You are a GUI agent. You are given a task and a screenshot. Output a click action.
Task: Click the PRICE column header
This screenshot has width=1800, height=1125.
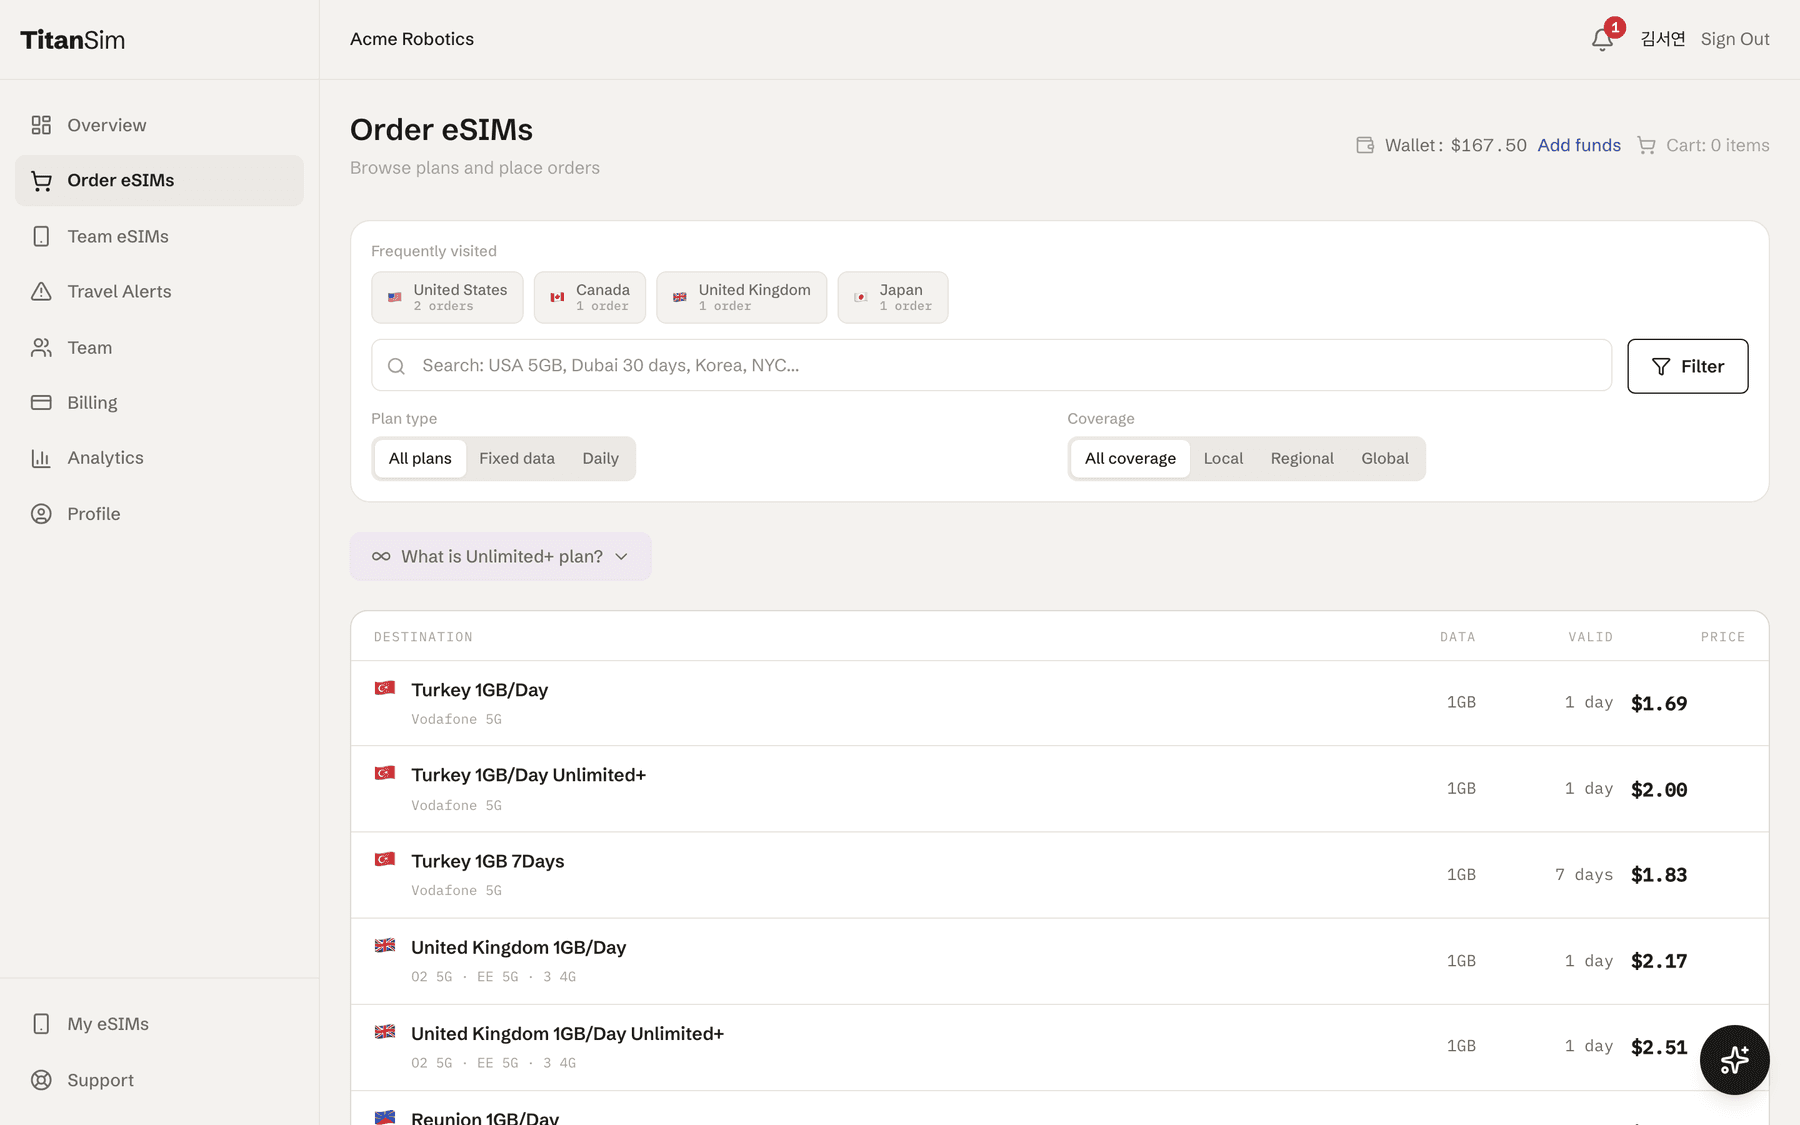1723,637
